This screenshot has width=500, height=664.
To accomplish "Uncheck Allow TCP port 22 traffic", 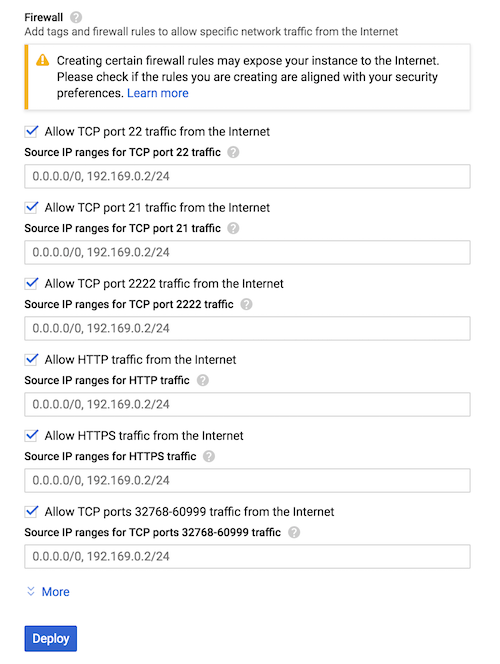I will point(31,131).
